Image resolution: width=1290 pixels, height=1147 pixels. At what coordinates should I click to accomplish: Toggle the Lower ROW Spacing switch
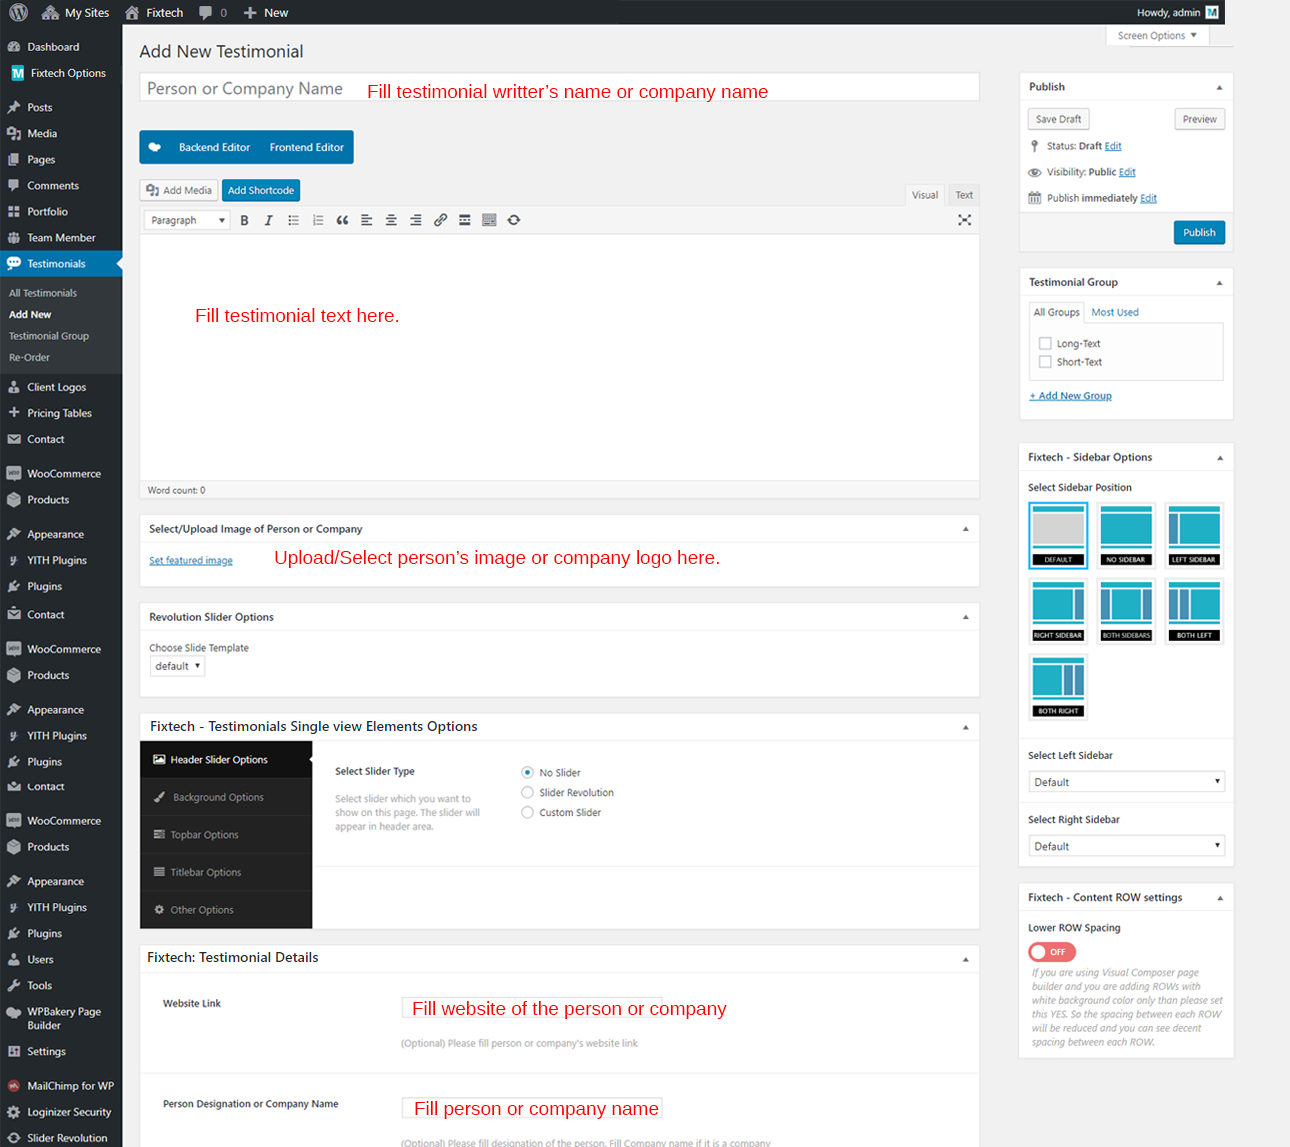[x=1052, y=952]
